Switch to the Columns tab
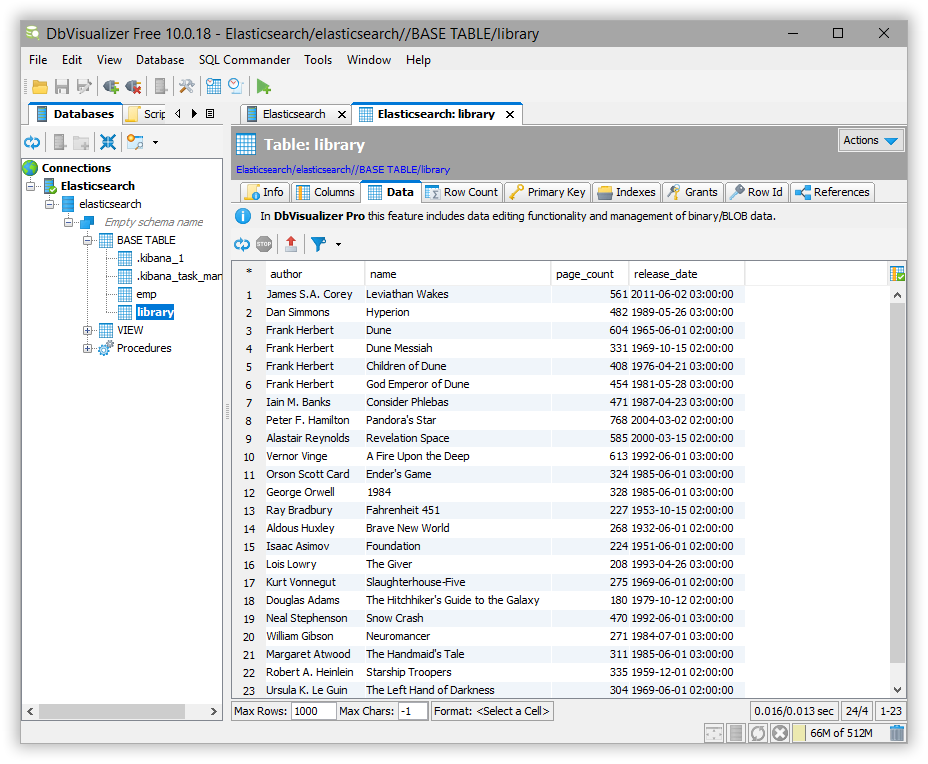This screenshot has width=928, height=764. (x=334, y=191)
